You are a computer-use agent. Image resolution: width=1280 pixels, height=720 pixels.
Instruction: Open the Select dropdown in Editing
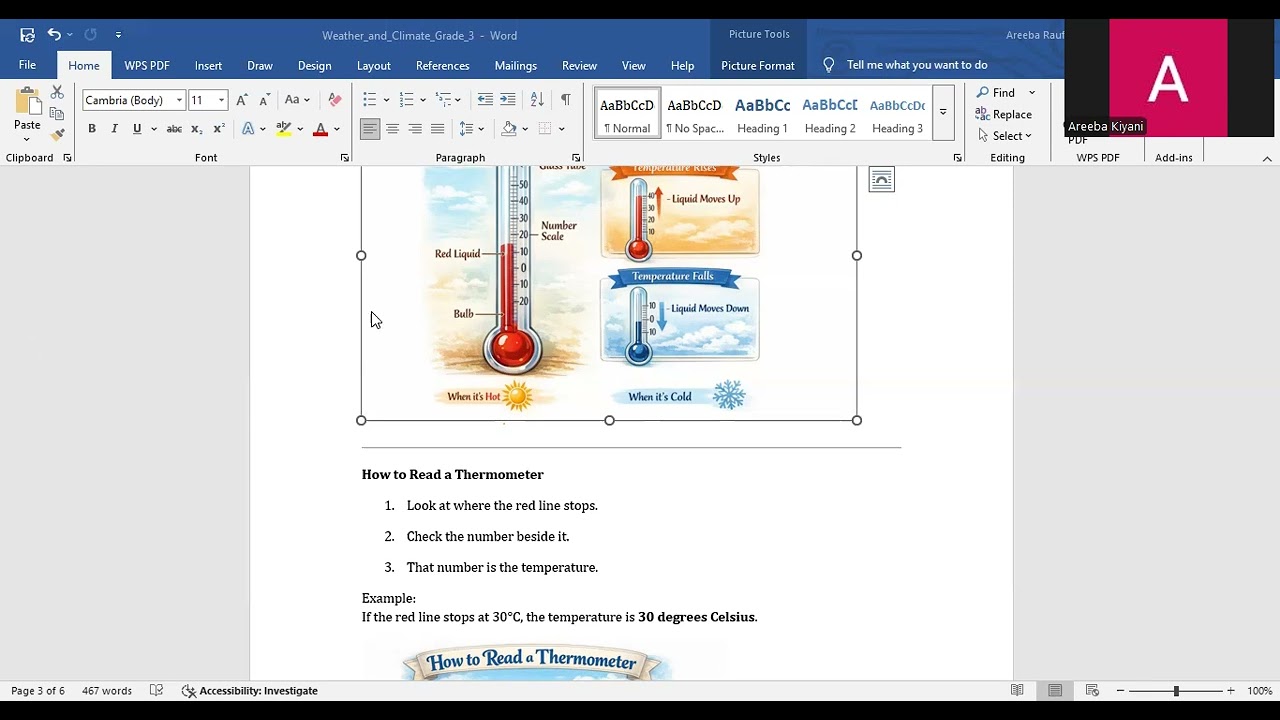click(1004, 136)
